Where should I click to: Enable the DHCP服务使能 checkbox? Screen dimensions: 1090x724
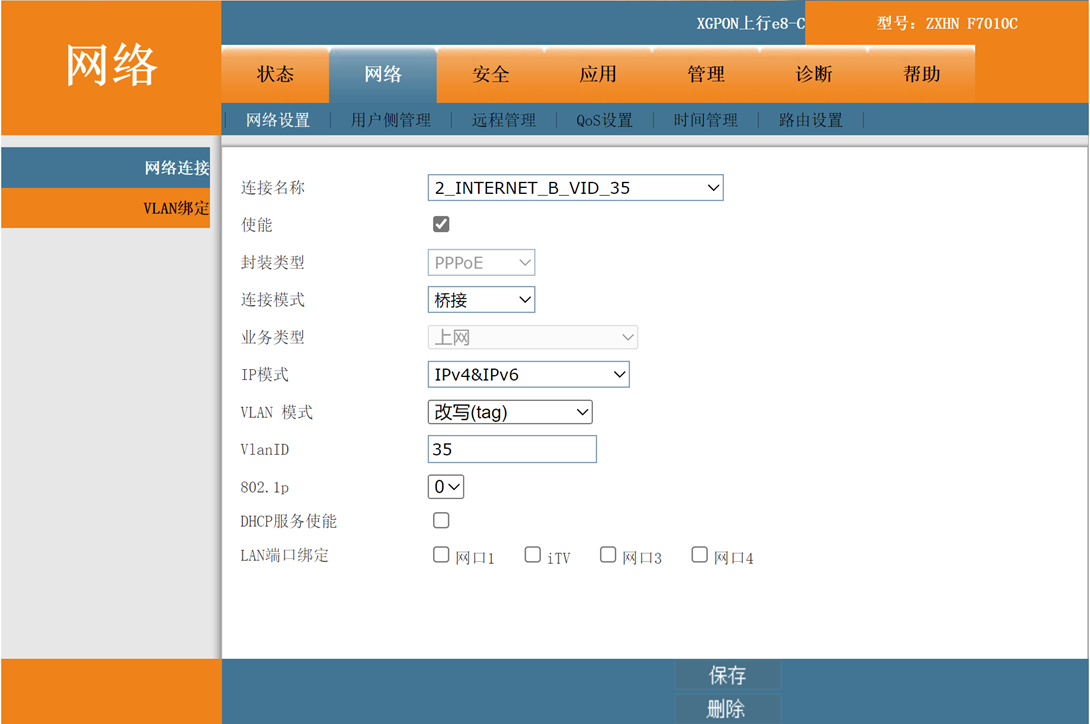click(441, 520)
